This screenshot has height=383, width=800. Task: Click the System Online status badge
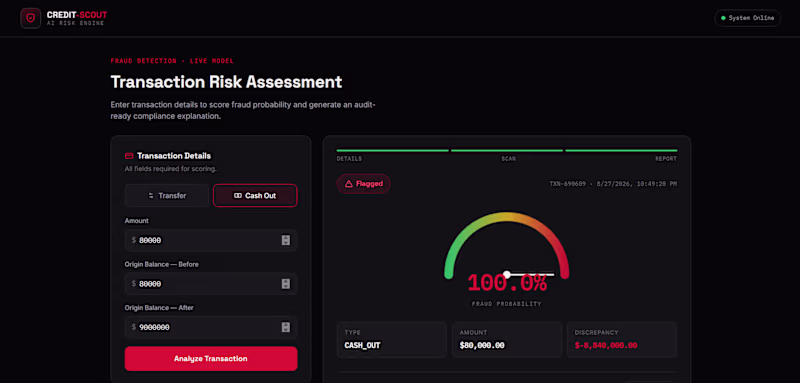click(747, 18)
